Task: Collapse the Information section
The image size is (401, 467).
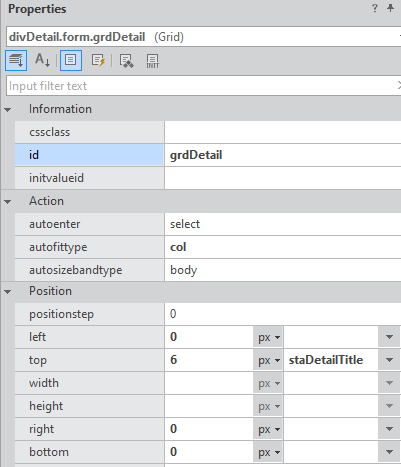Action: [x=8, y=109]
